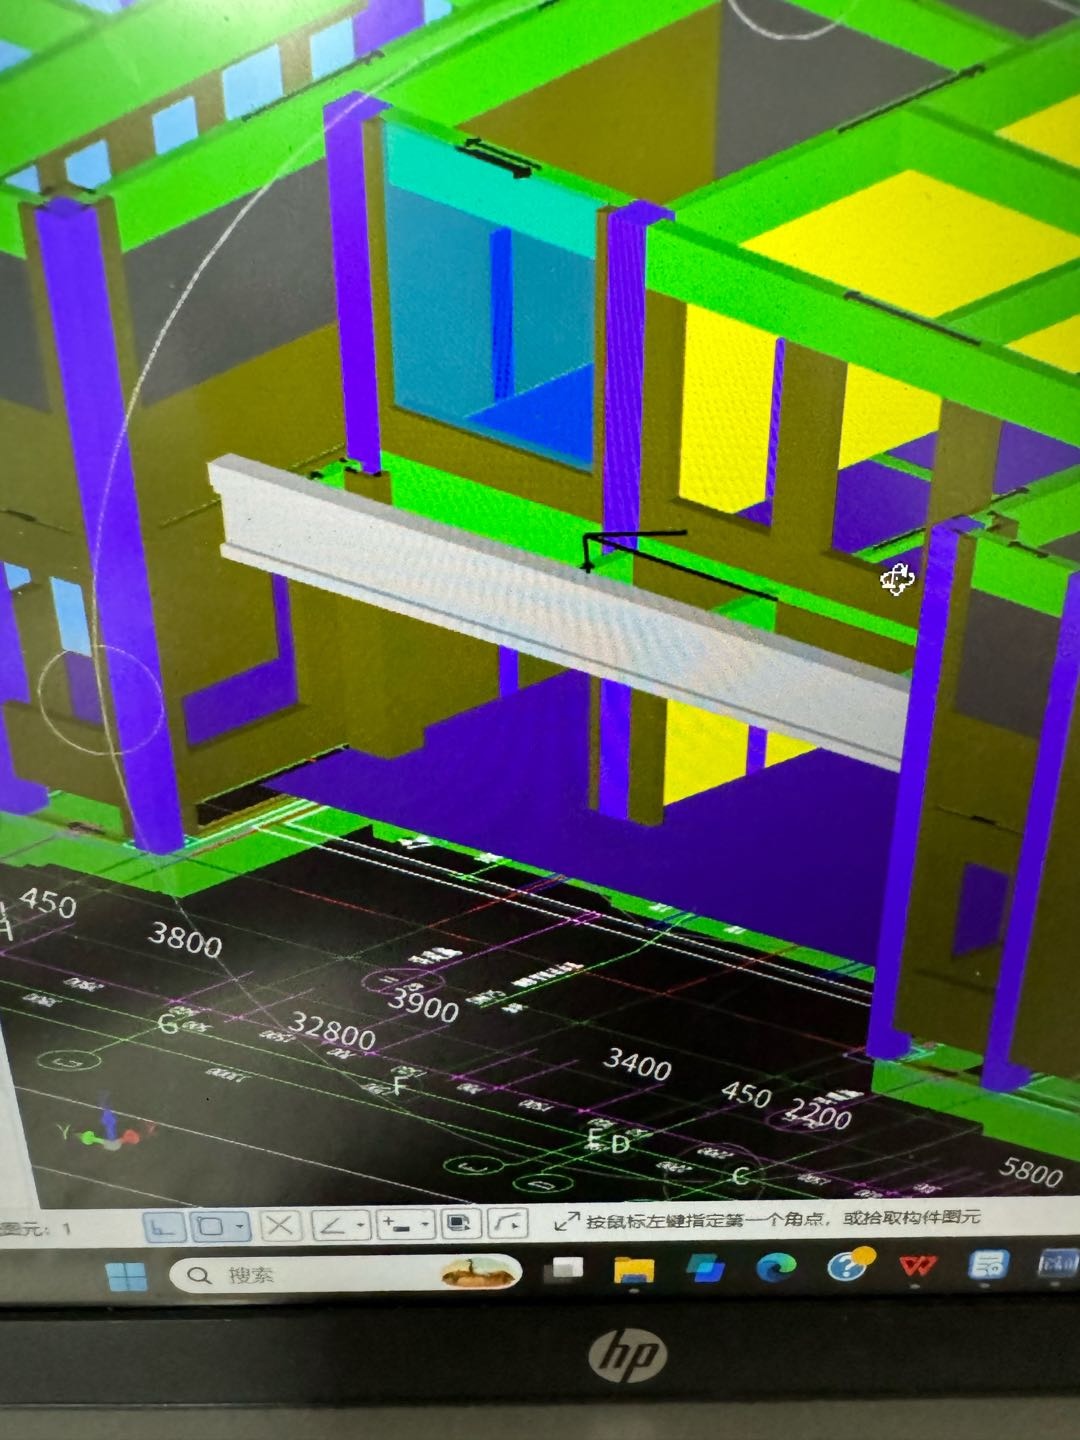Launch Microsoft Edge from the taskbar

[775, 1267]
